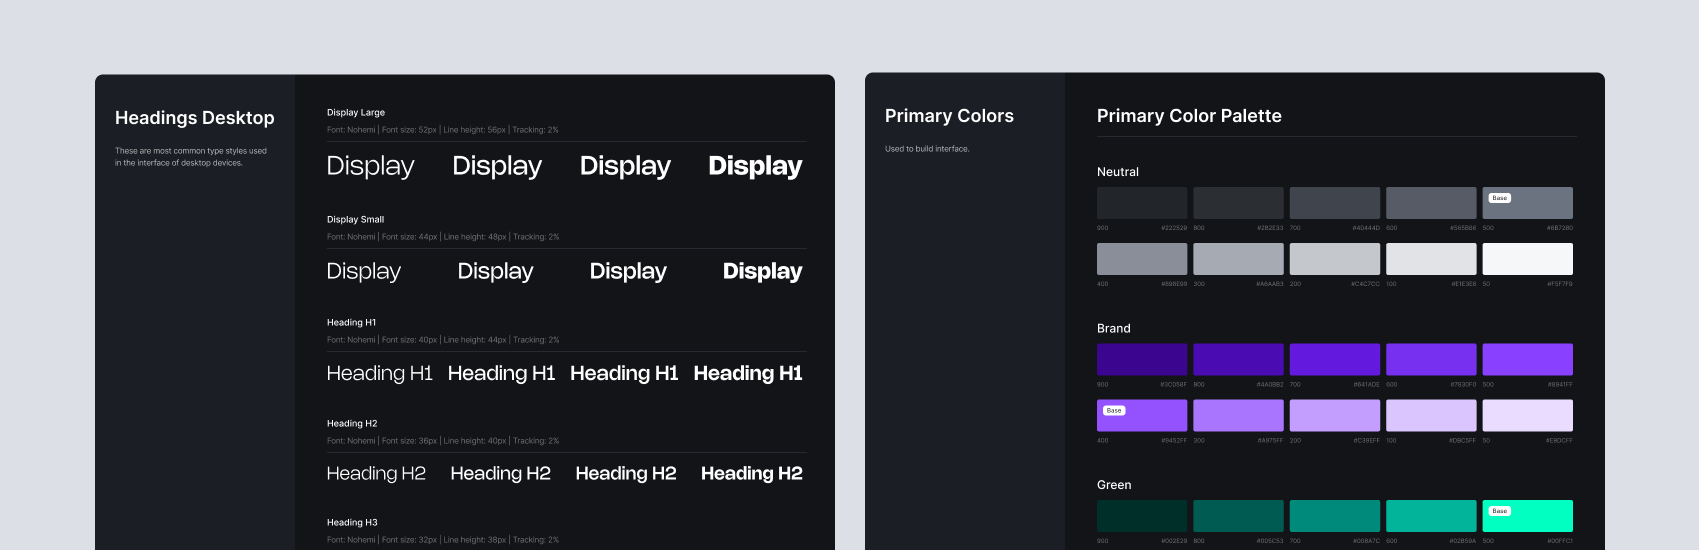This screenshot has width=1699, height=550.
Task: Click the "Primary Color Palette" heading
Action: [x=1189, y=116]
